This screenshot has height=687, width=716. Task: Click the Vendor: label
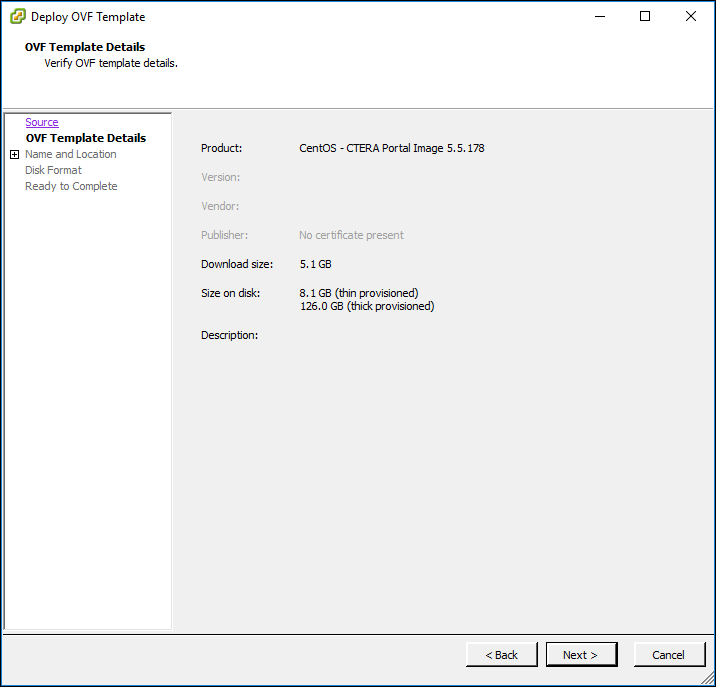(x=220, y=206)
